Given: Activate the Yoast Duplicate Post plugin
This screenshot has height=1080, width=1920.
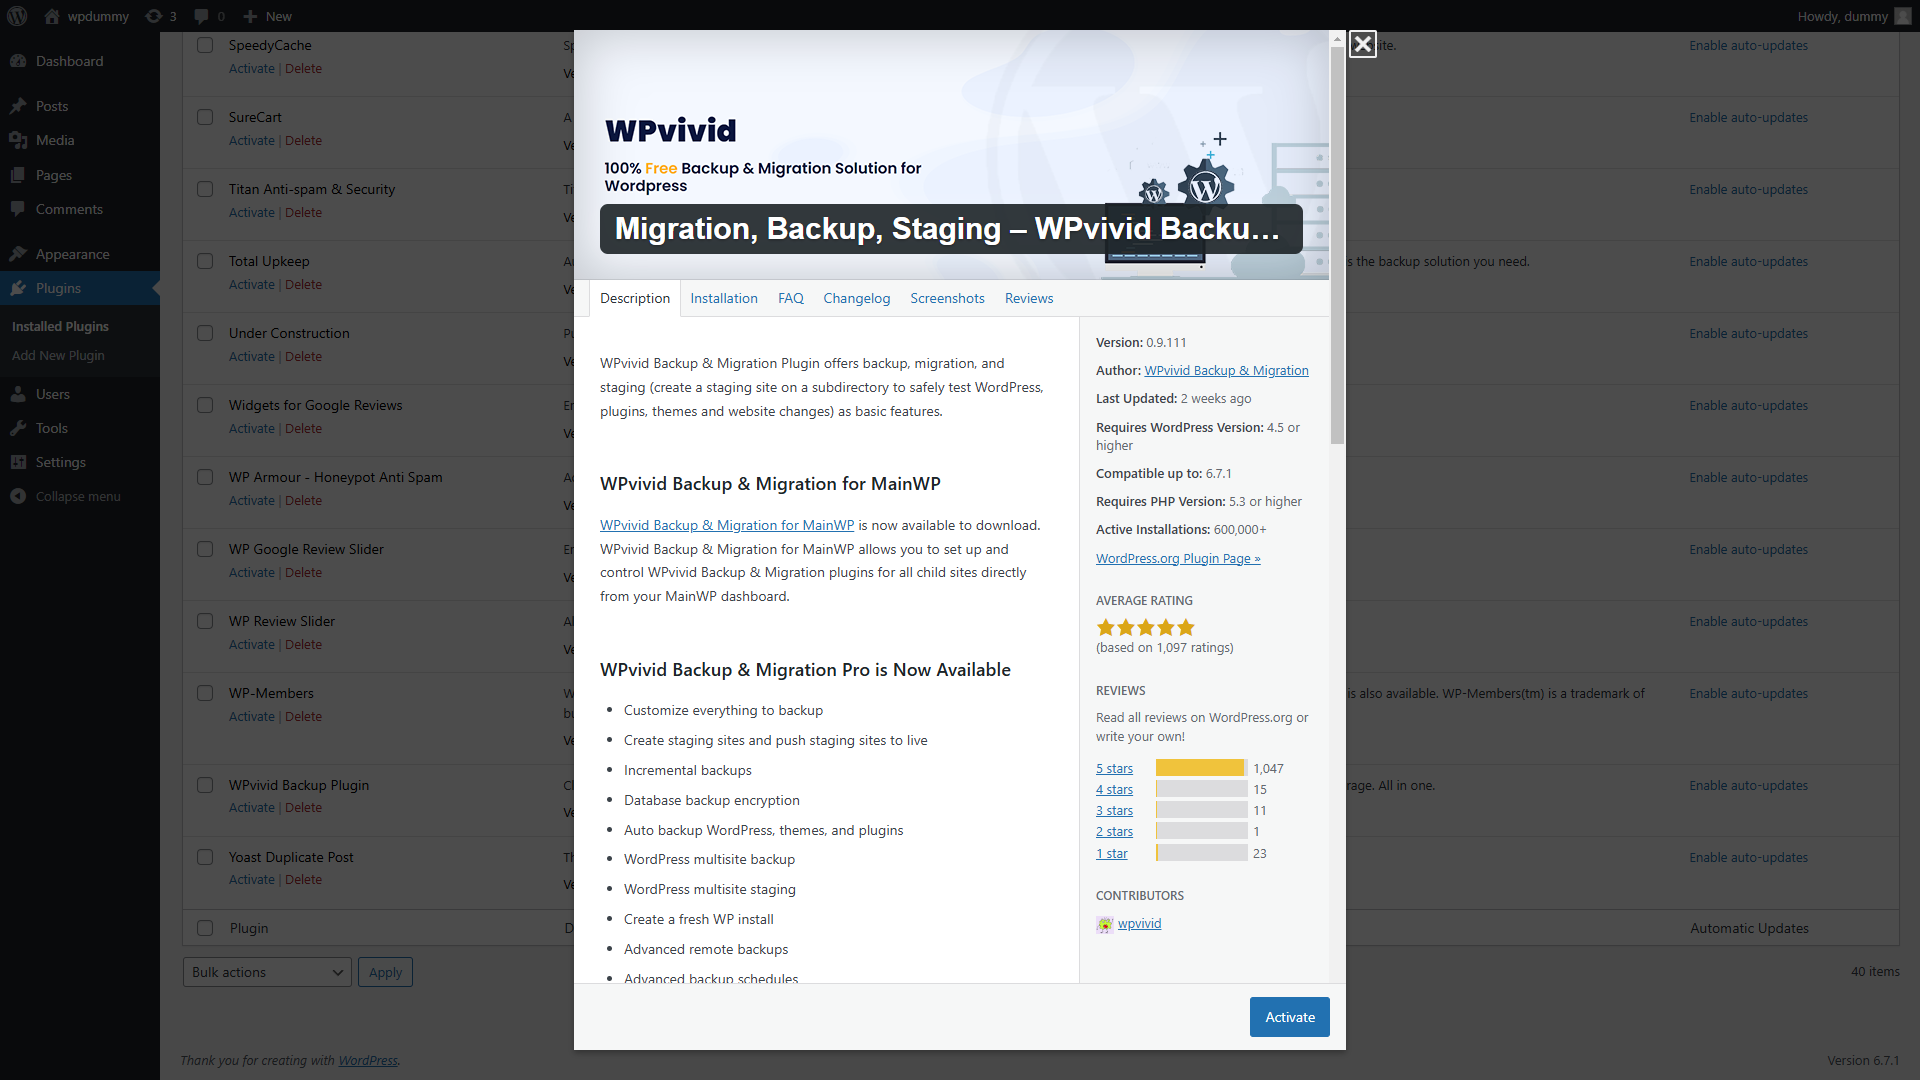Looking at the screenshot, I should 251,880.
